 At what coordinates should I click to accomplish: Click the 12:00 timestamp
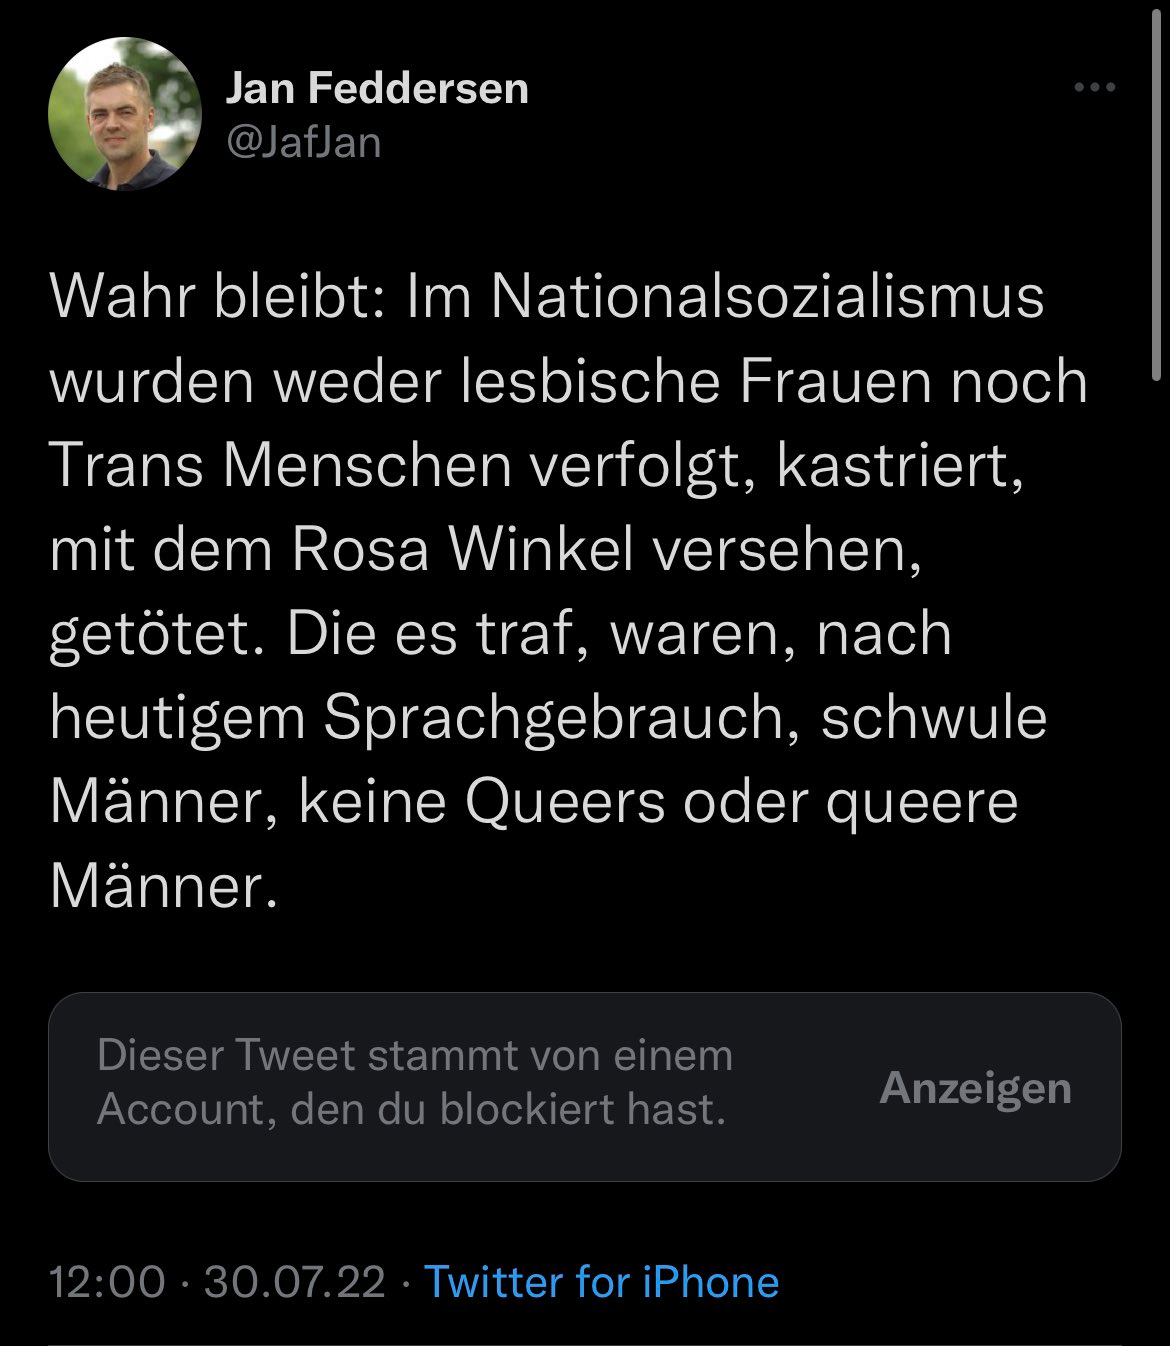(x=107, y=1282)
